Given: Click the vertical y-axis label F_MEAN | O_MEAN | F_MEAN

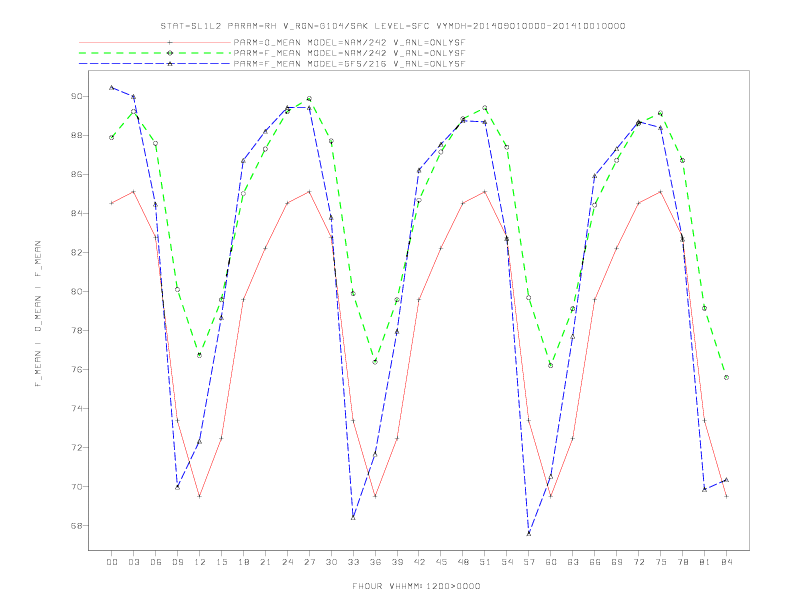Looking at the screenshot, I should (x=38, y=314).
